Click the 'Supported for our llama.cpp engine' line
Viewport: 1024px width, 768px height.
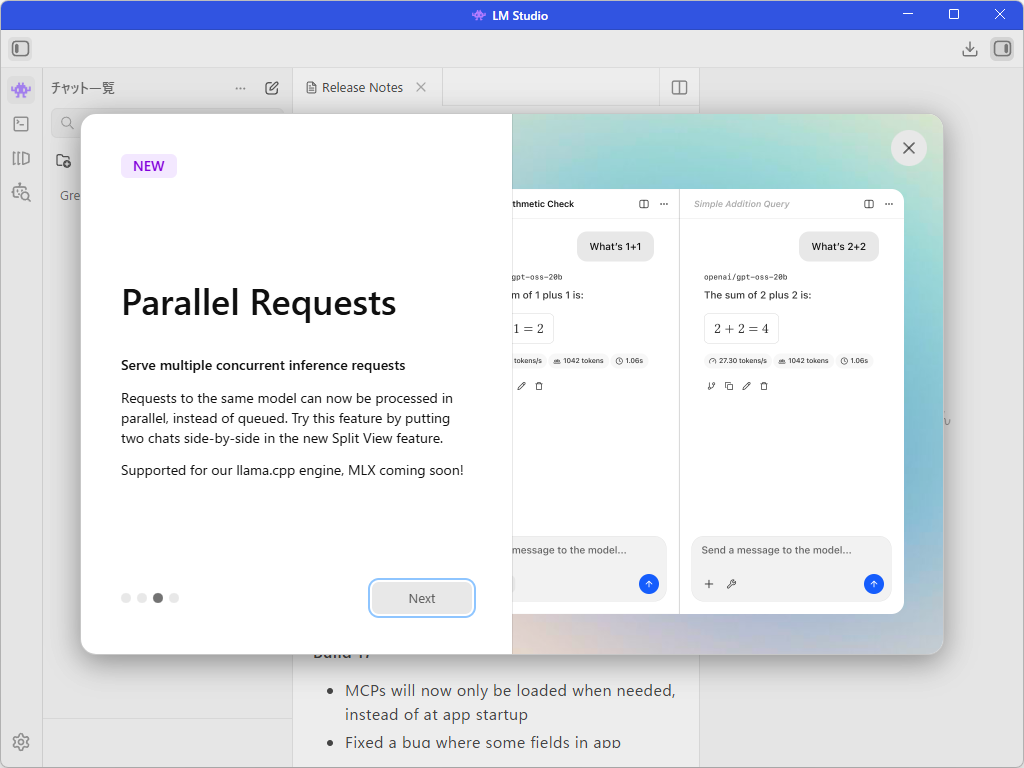(292, 470)
